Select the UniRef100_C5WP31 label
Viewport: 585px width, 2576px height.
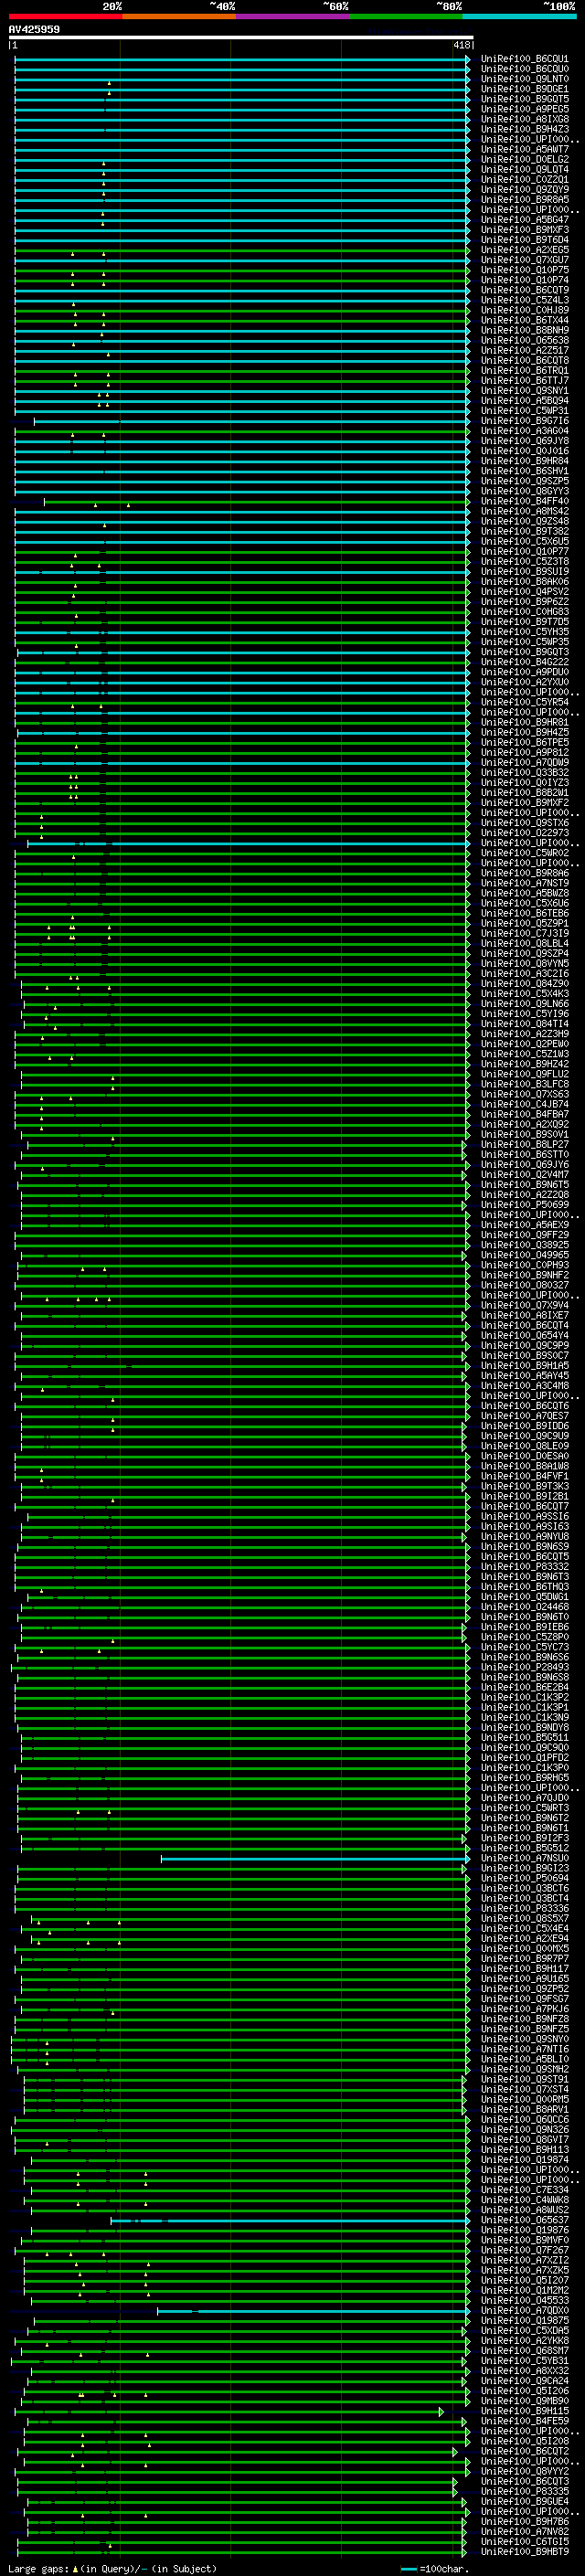tap(524, 411)
